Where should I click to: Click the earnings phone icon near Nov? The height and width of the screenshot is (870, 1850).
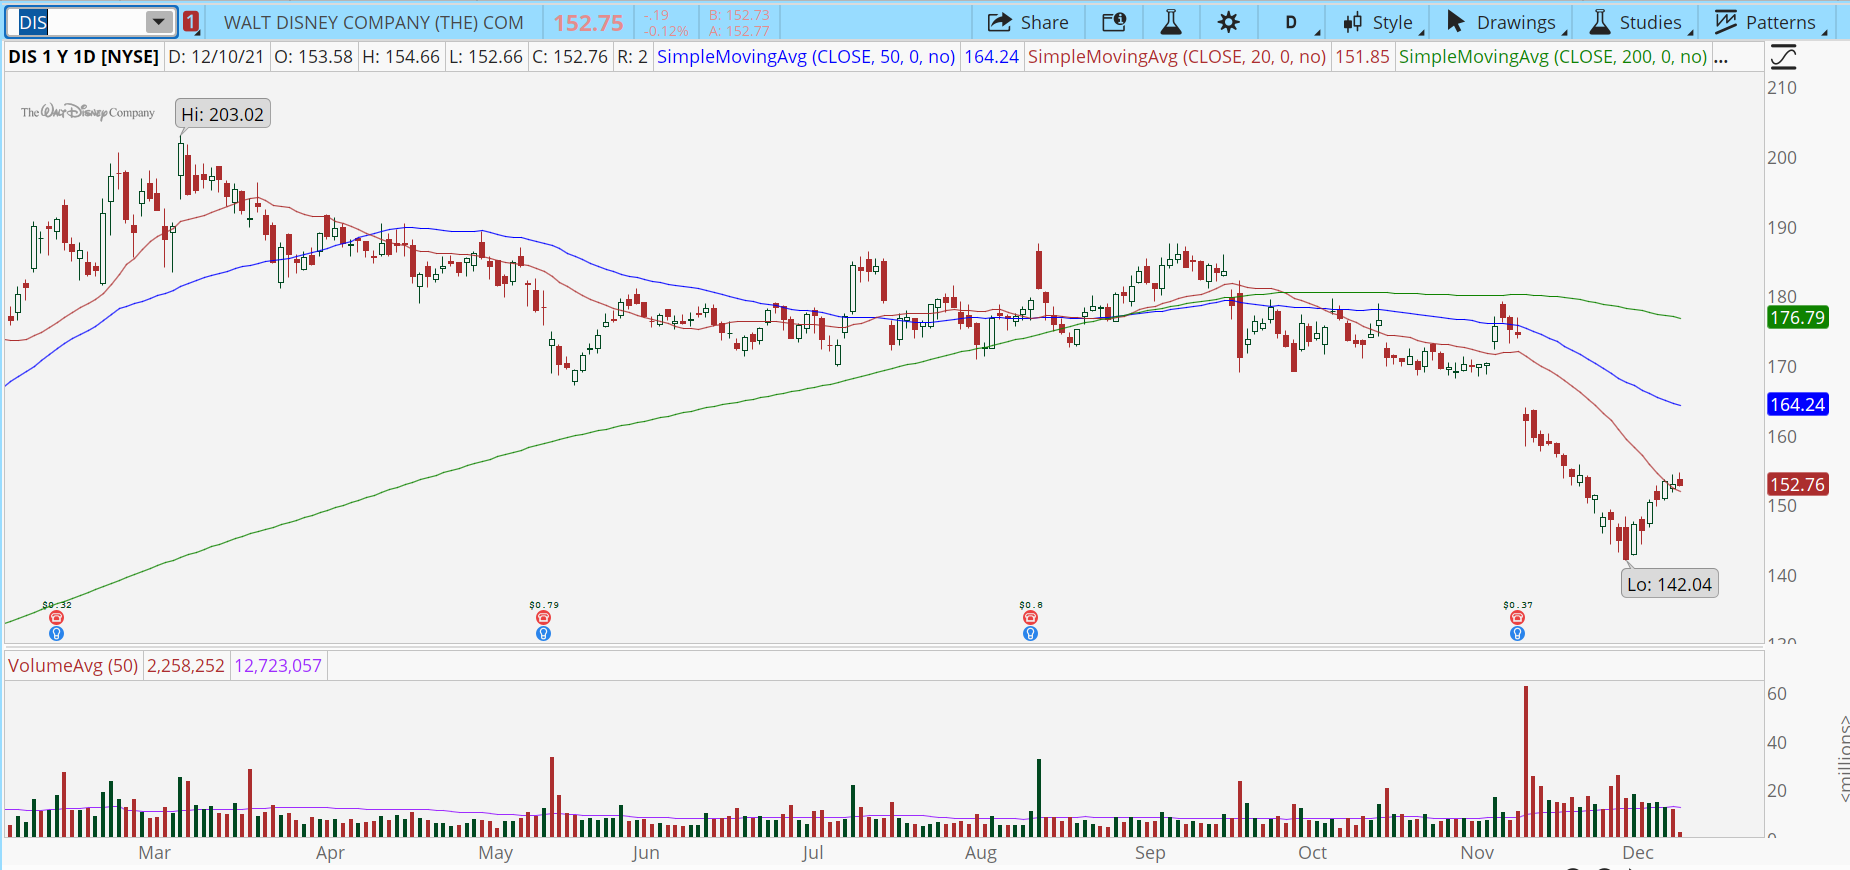[1517, 618]
